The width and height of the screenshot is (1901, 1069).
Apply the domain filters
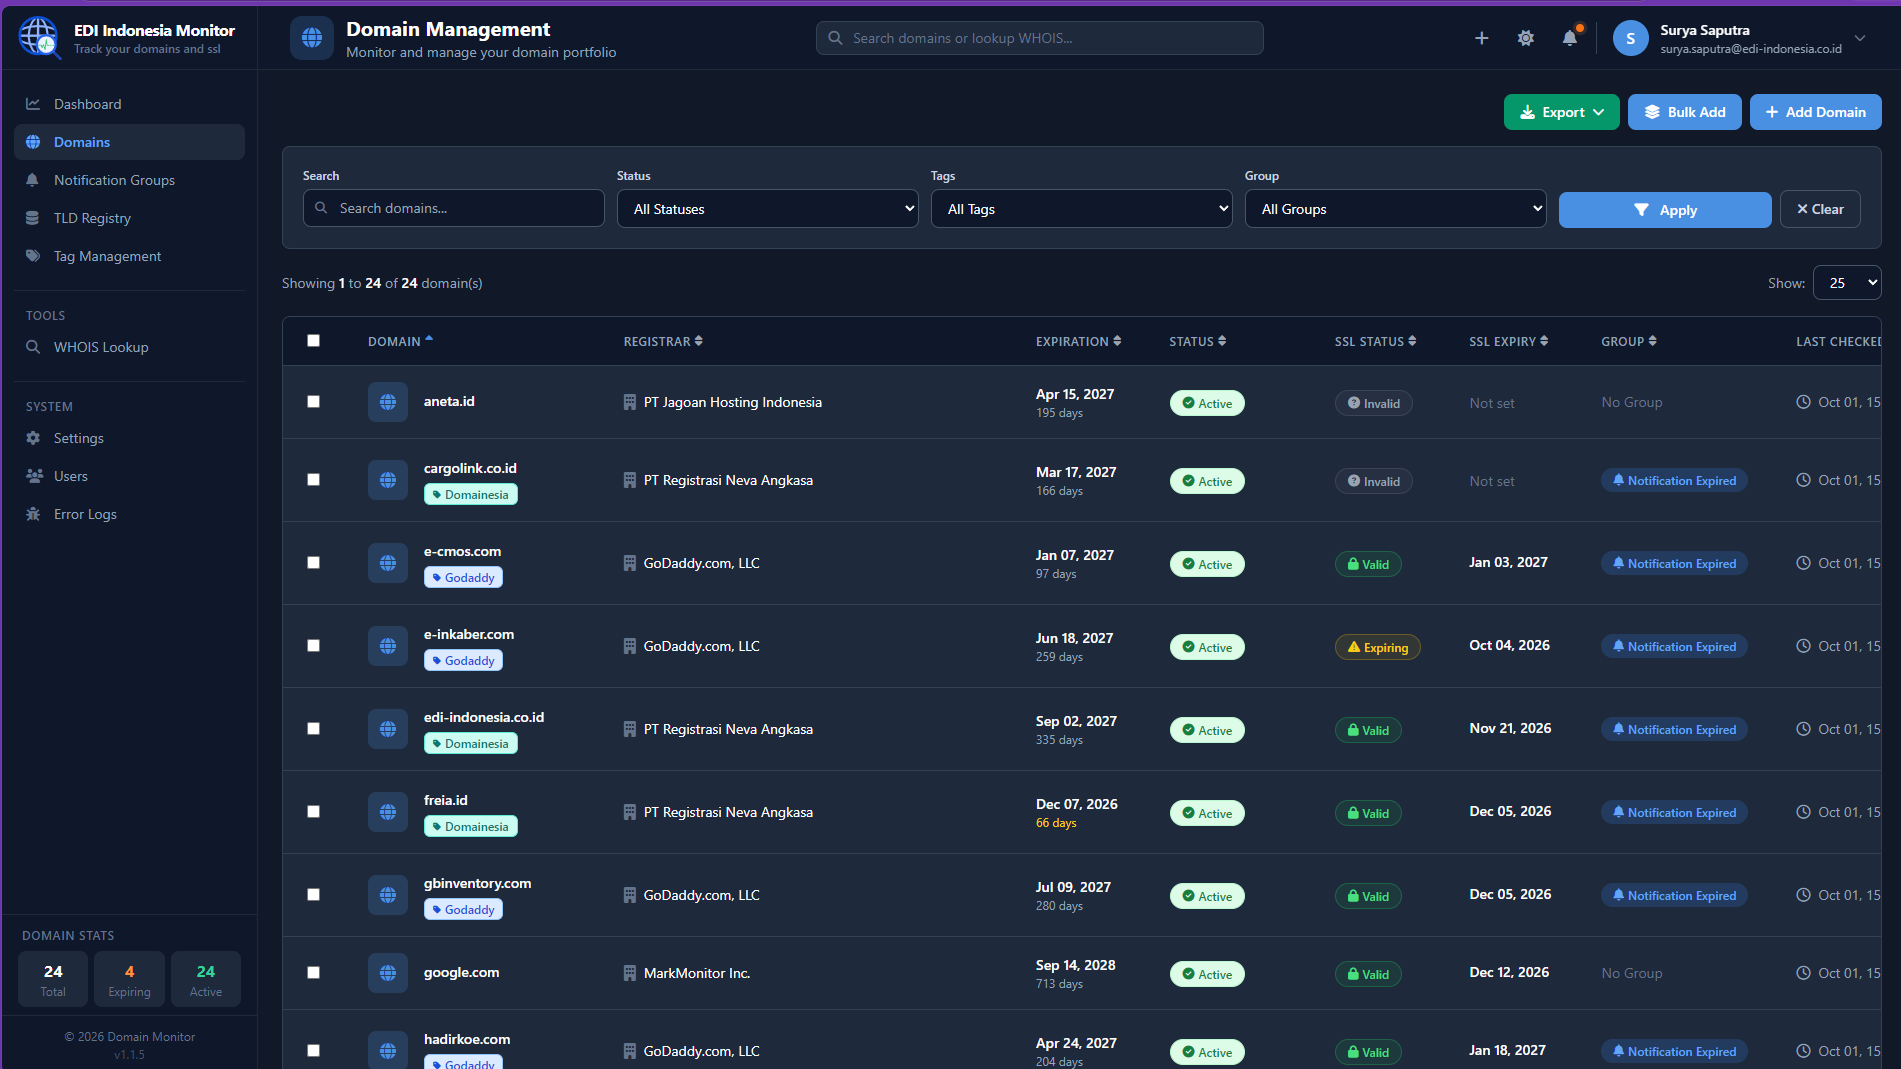[x=1665, y=210]
